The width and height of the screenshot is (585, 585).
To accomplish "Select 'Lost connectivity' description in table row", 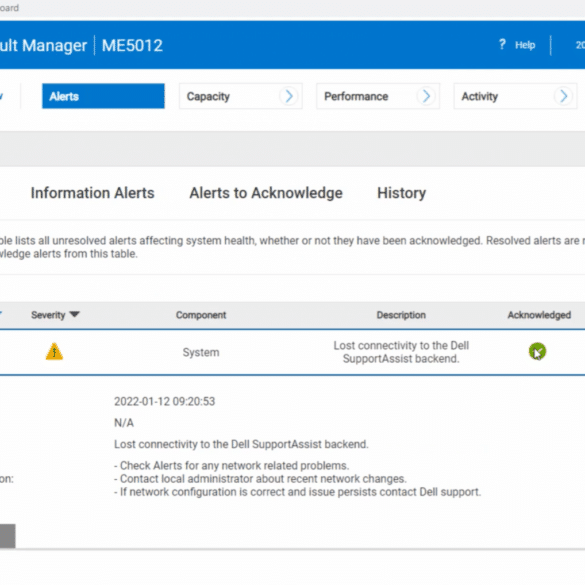I will (x=401, y=352).
